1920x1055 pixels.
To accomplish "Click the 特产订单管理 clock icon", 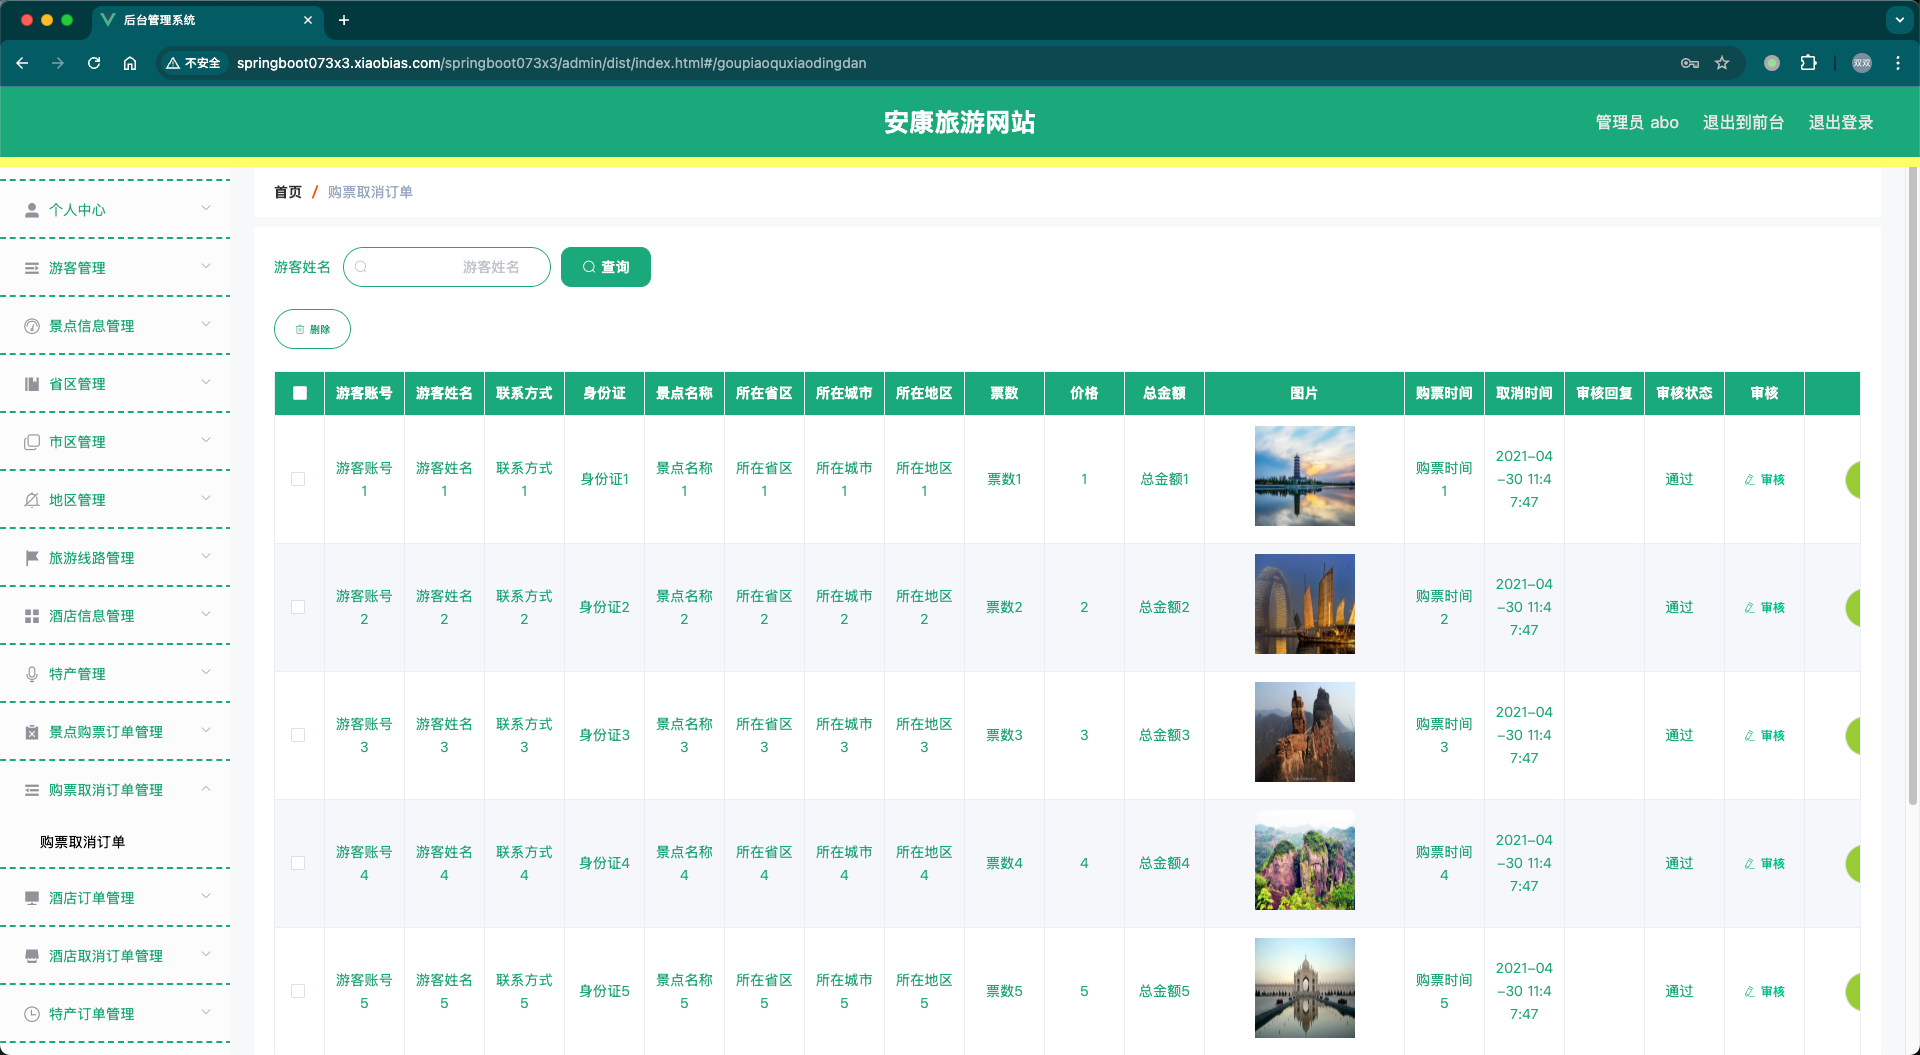I will [x=32, y=1014].
